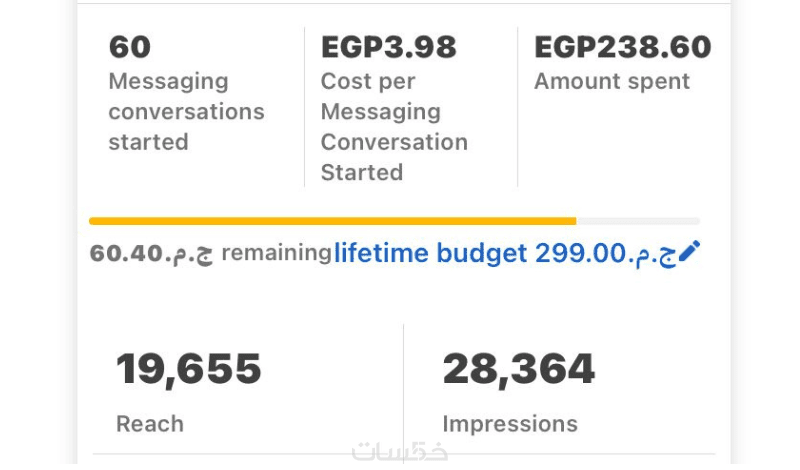Viewport: 800px width, 470px height.
Task: Open the lifetime budget link
Action: (x=430, y=253)
